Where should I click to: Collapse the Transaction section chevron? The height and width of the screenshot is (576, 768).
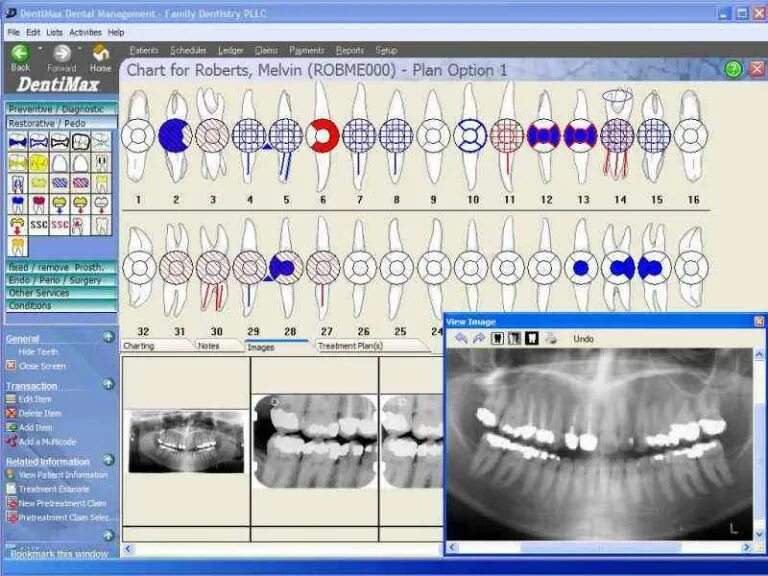109,384
